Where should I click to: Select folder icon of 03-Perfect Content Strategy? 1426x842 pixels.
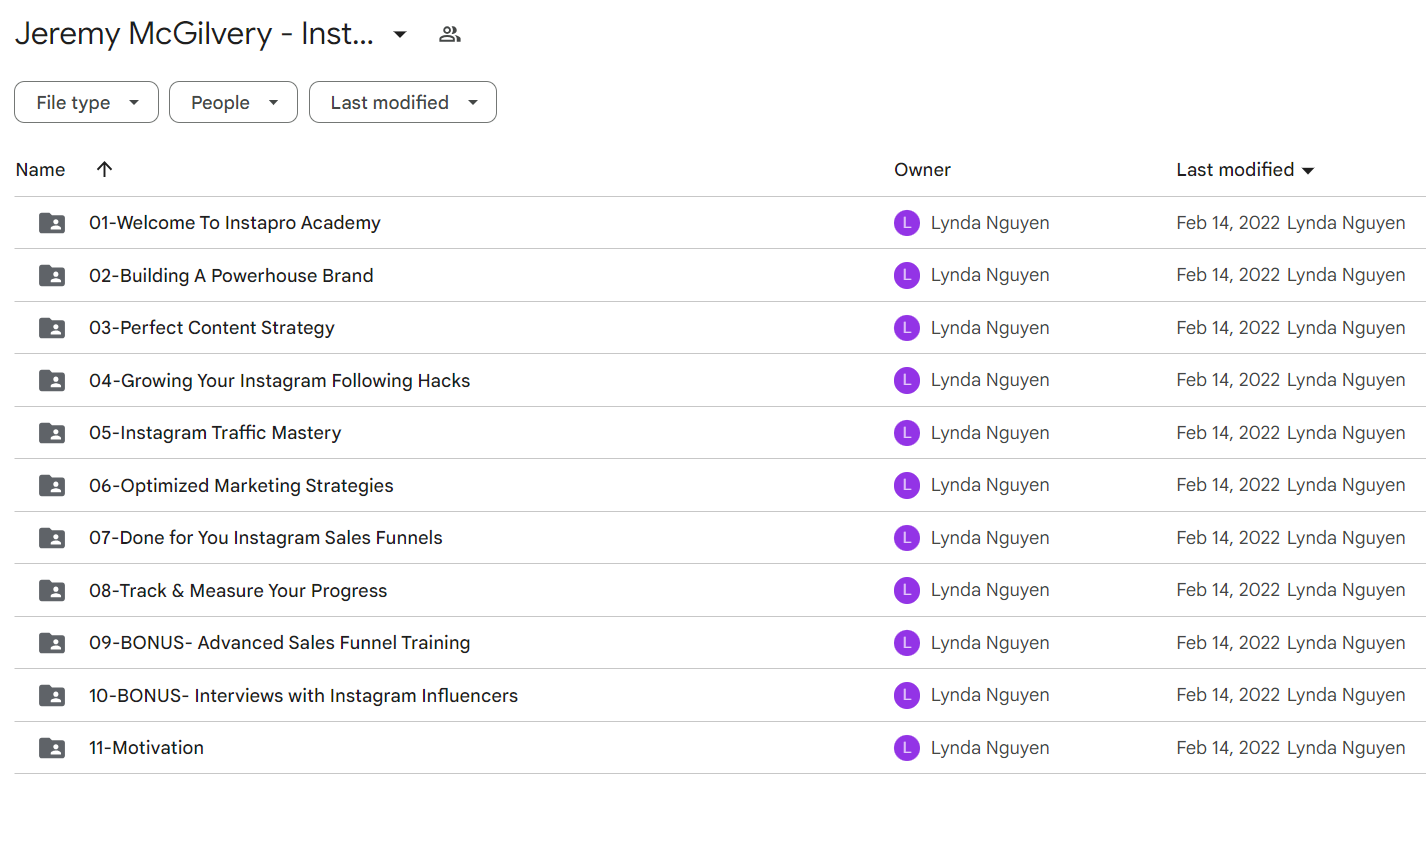tap(52, 328)
